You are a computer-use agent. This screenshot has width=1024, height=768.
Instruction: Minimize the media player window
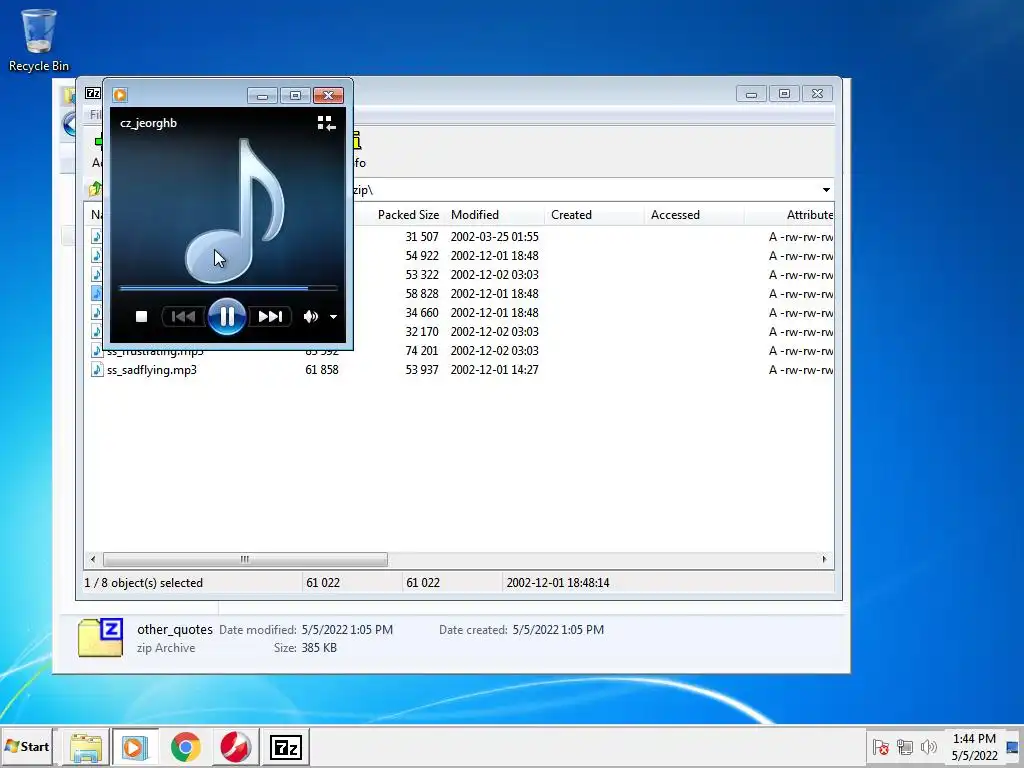tap(263, 96)
